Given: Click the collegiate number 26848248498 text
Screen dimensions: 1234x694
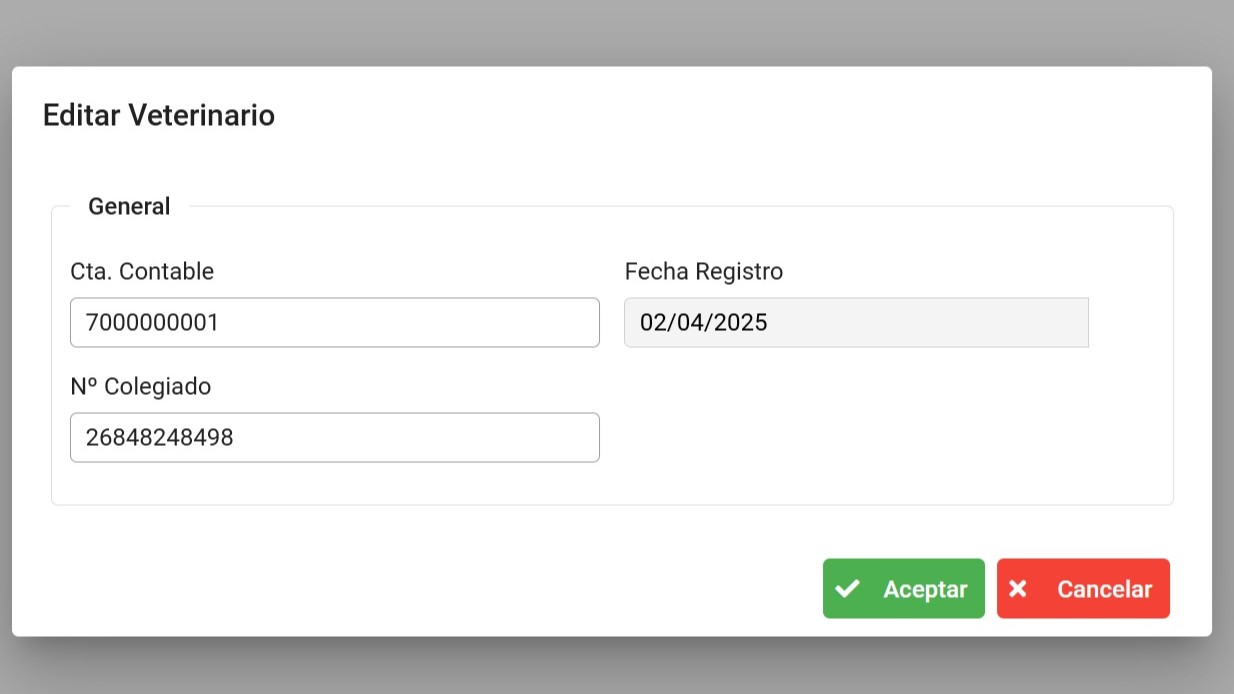Looking at the screenshot, I should coord(160,438).
